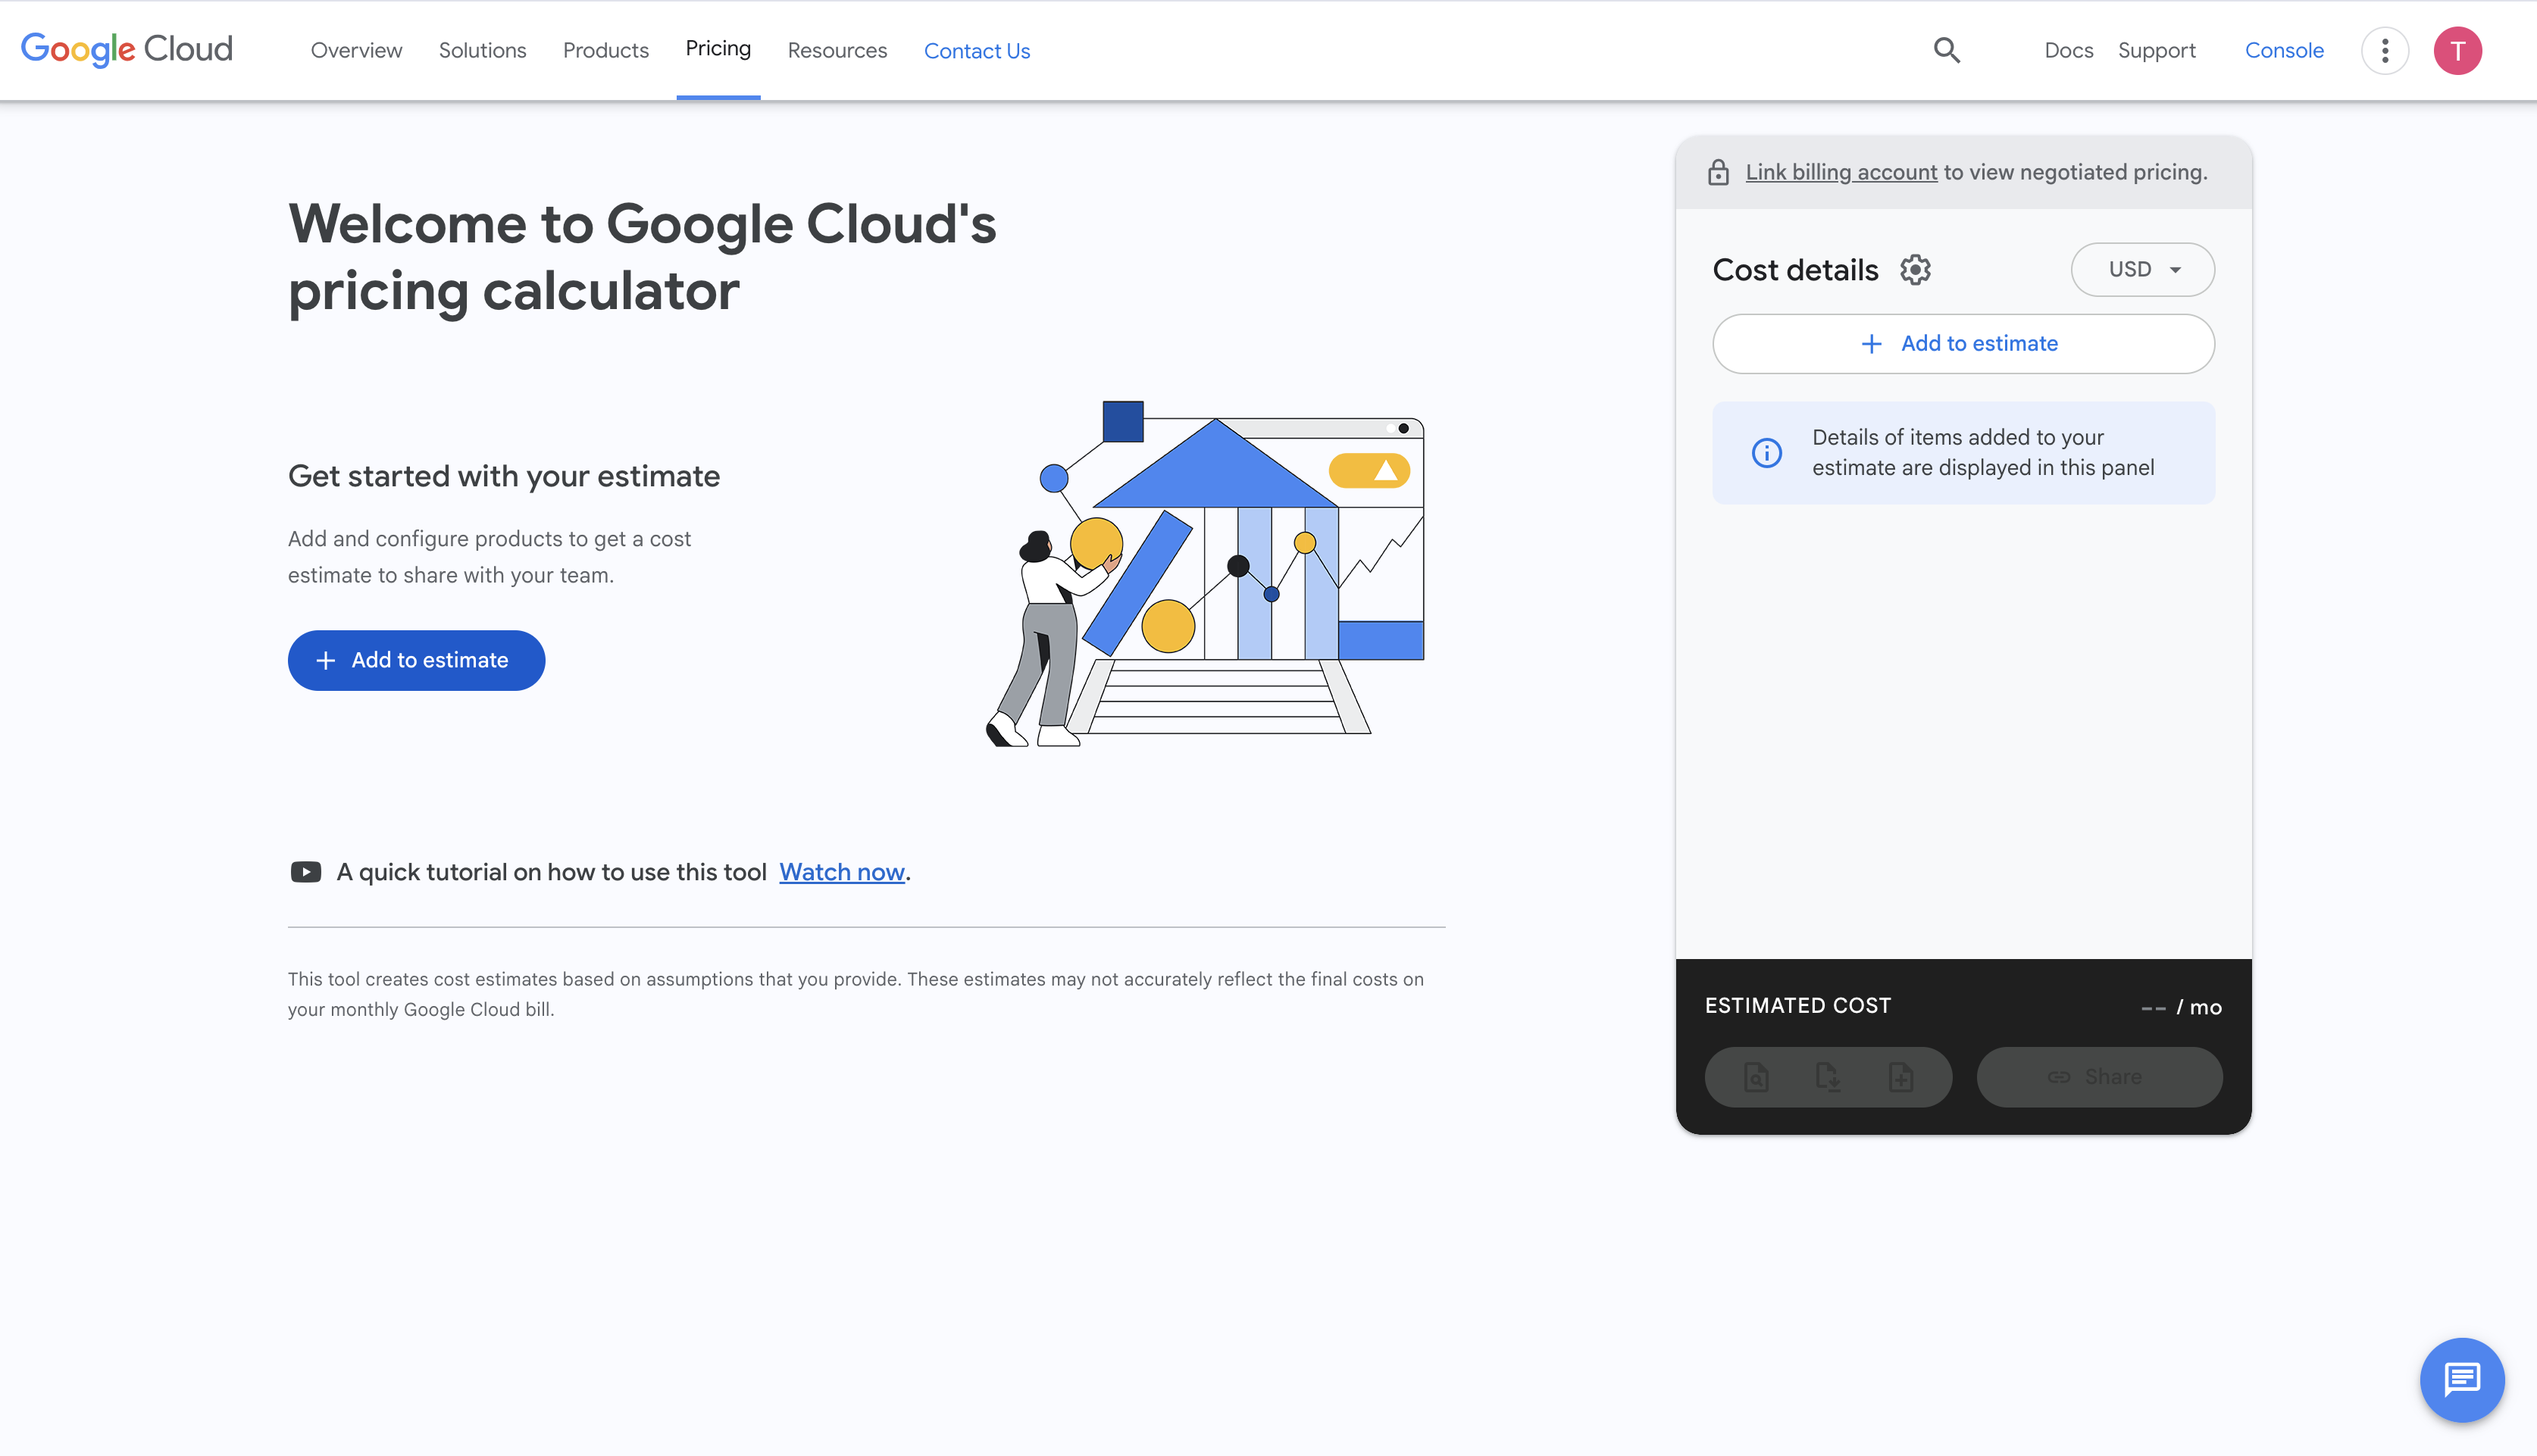
Task: Open the search magnifier in header
Action: point(1946,50)
